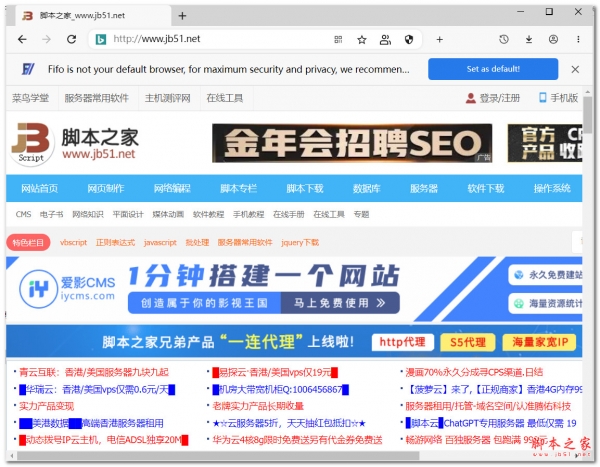This screenshot has height=467, width=600.
Task: Select 脚本下载 in navigation bar
Action: point(305,188)
